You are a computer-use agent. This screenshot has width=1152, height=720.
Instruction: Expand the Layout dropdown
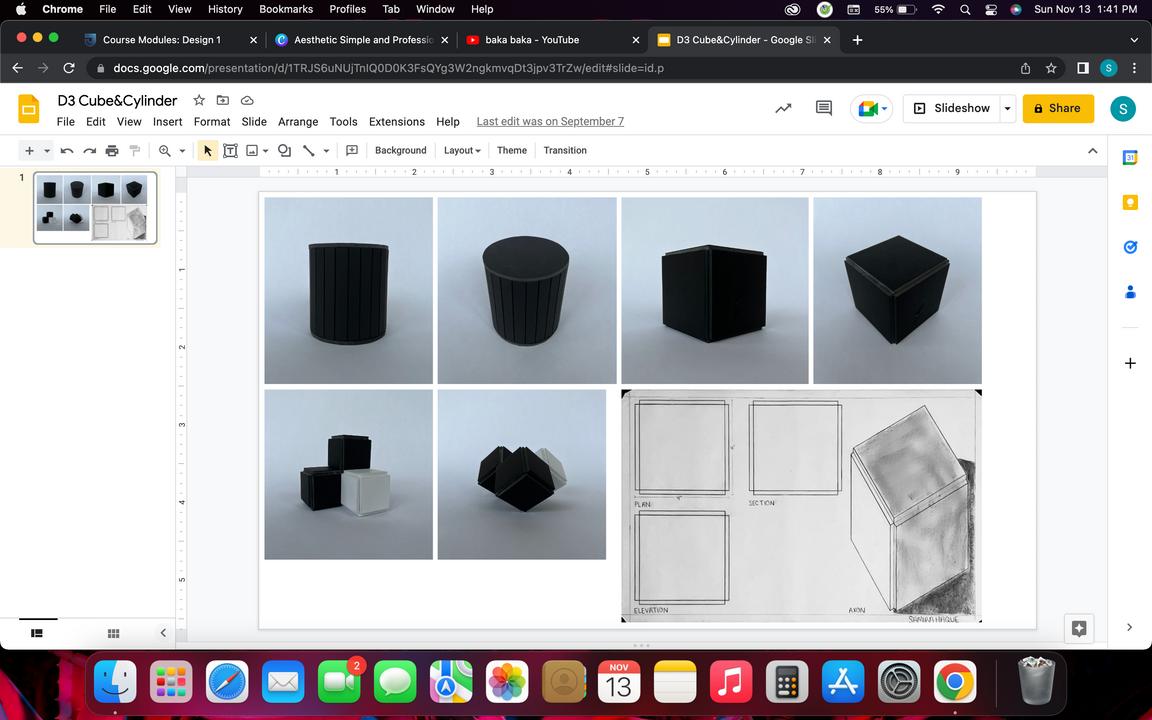[462, 151]
